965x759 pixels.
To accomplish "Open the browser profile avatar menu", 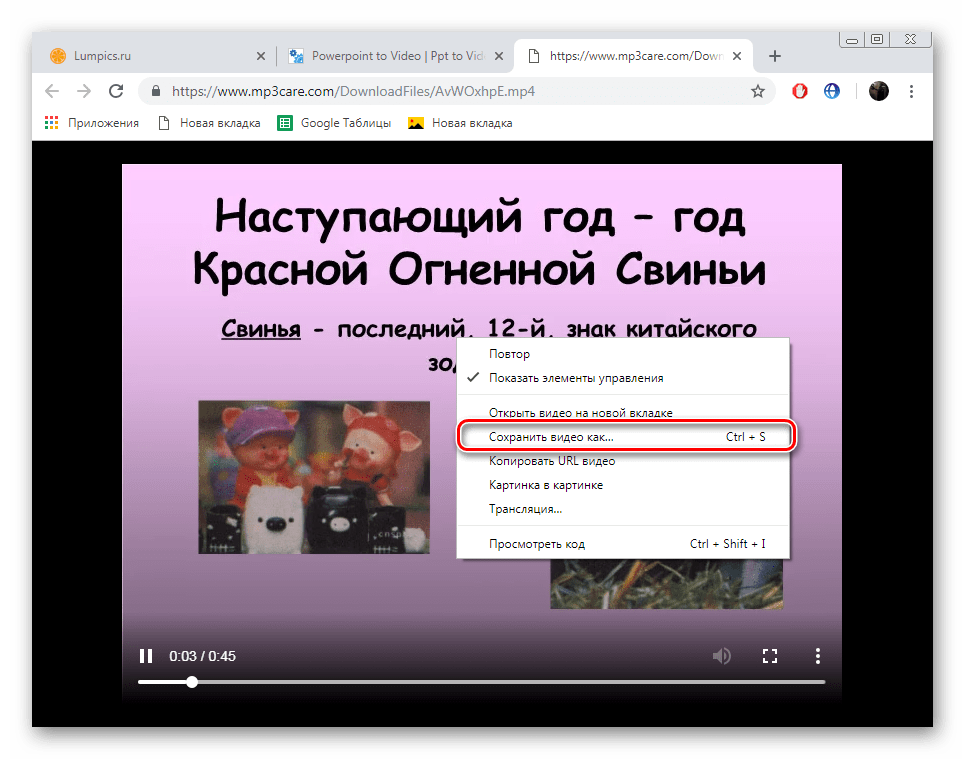I will pyautogui.click(x=878, y=91).
